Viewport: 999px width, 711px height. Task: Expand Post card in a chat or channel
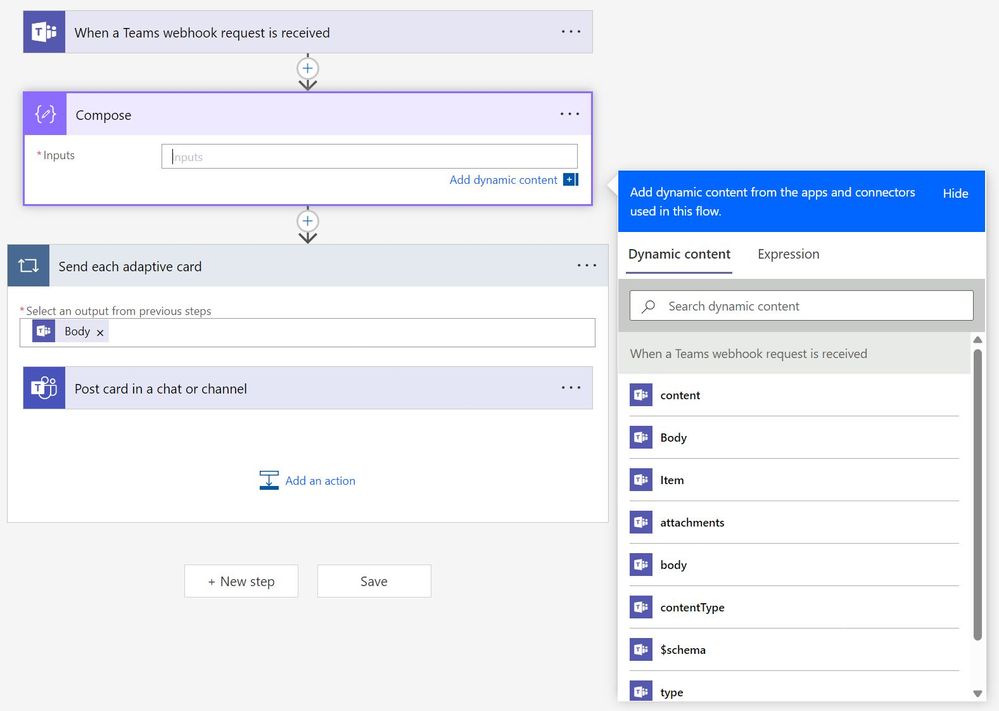pos(308,388)
